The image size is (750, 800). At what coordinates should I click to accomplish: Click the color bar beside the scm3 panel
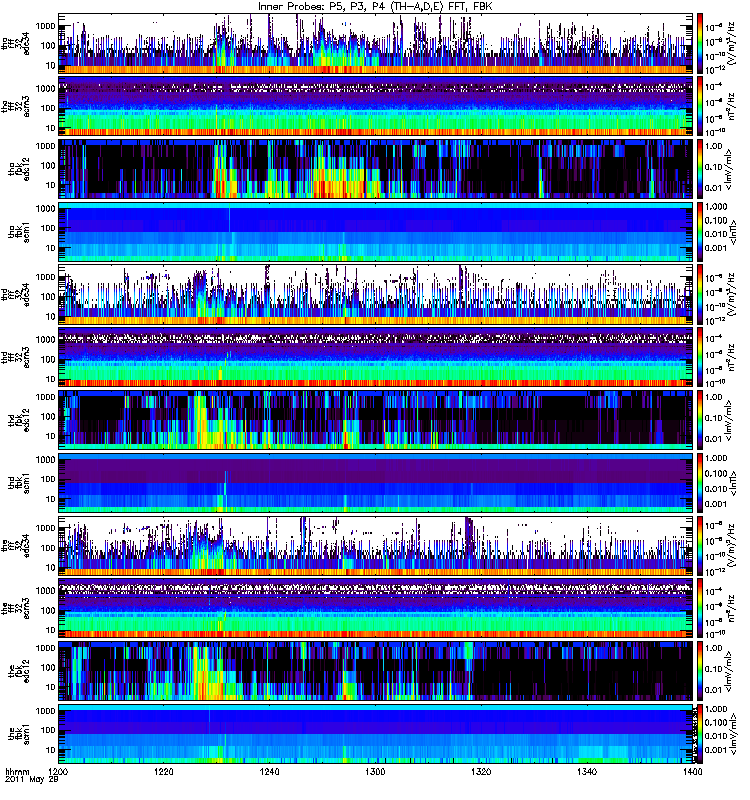coord(699,609)
